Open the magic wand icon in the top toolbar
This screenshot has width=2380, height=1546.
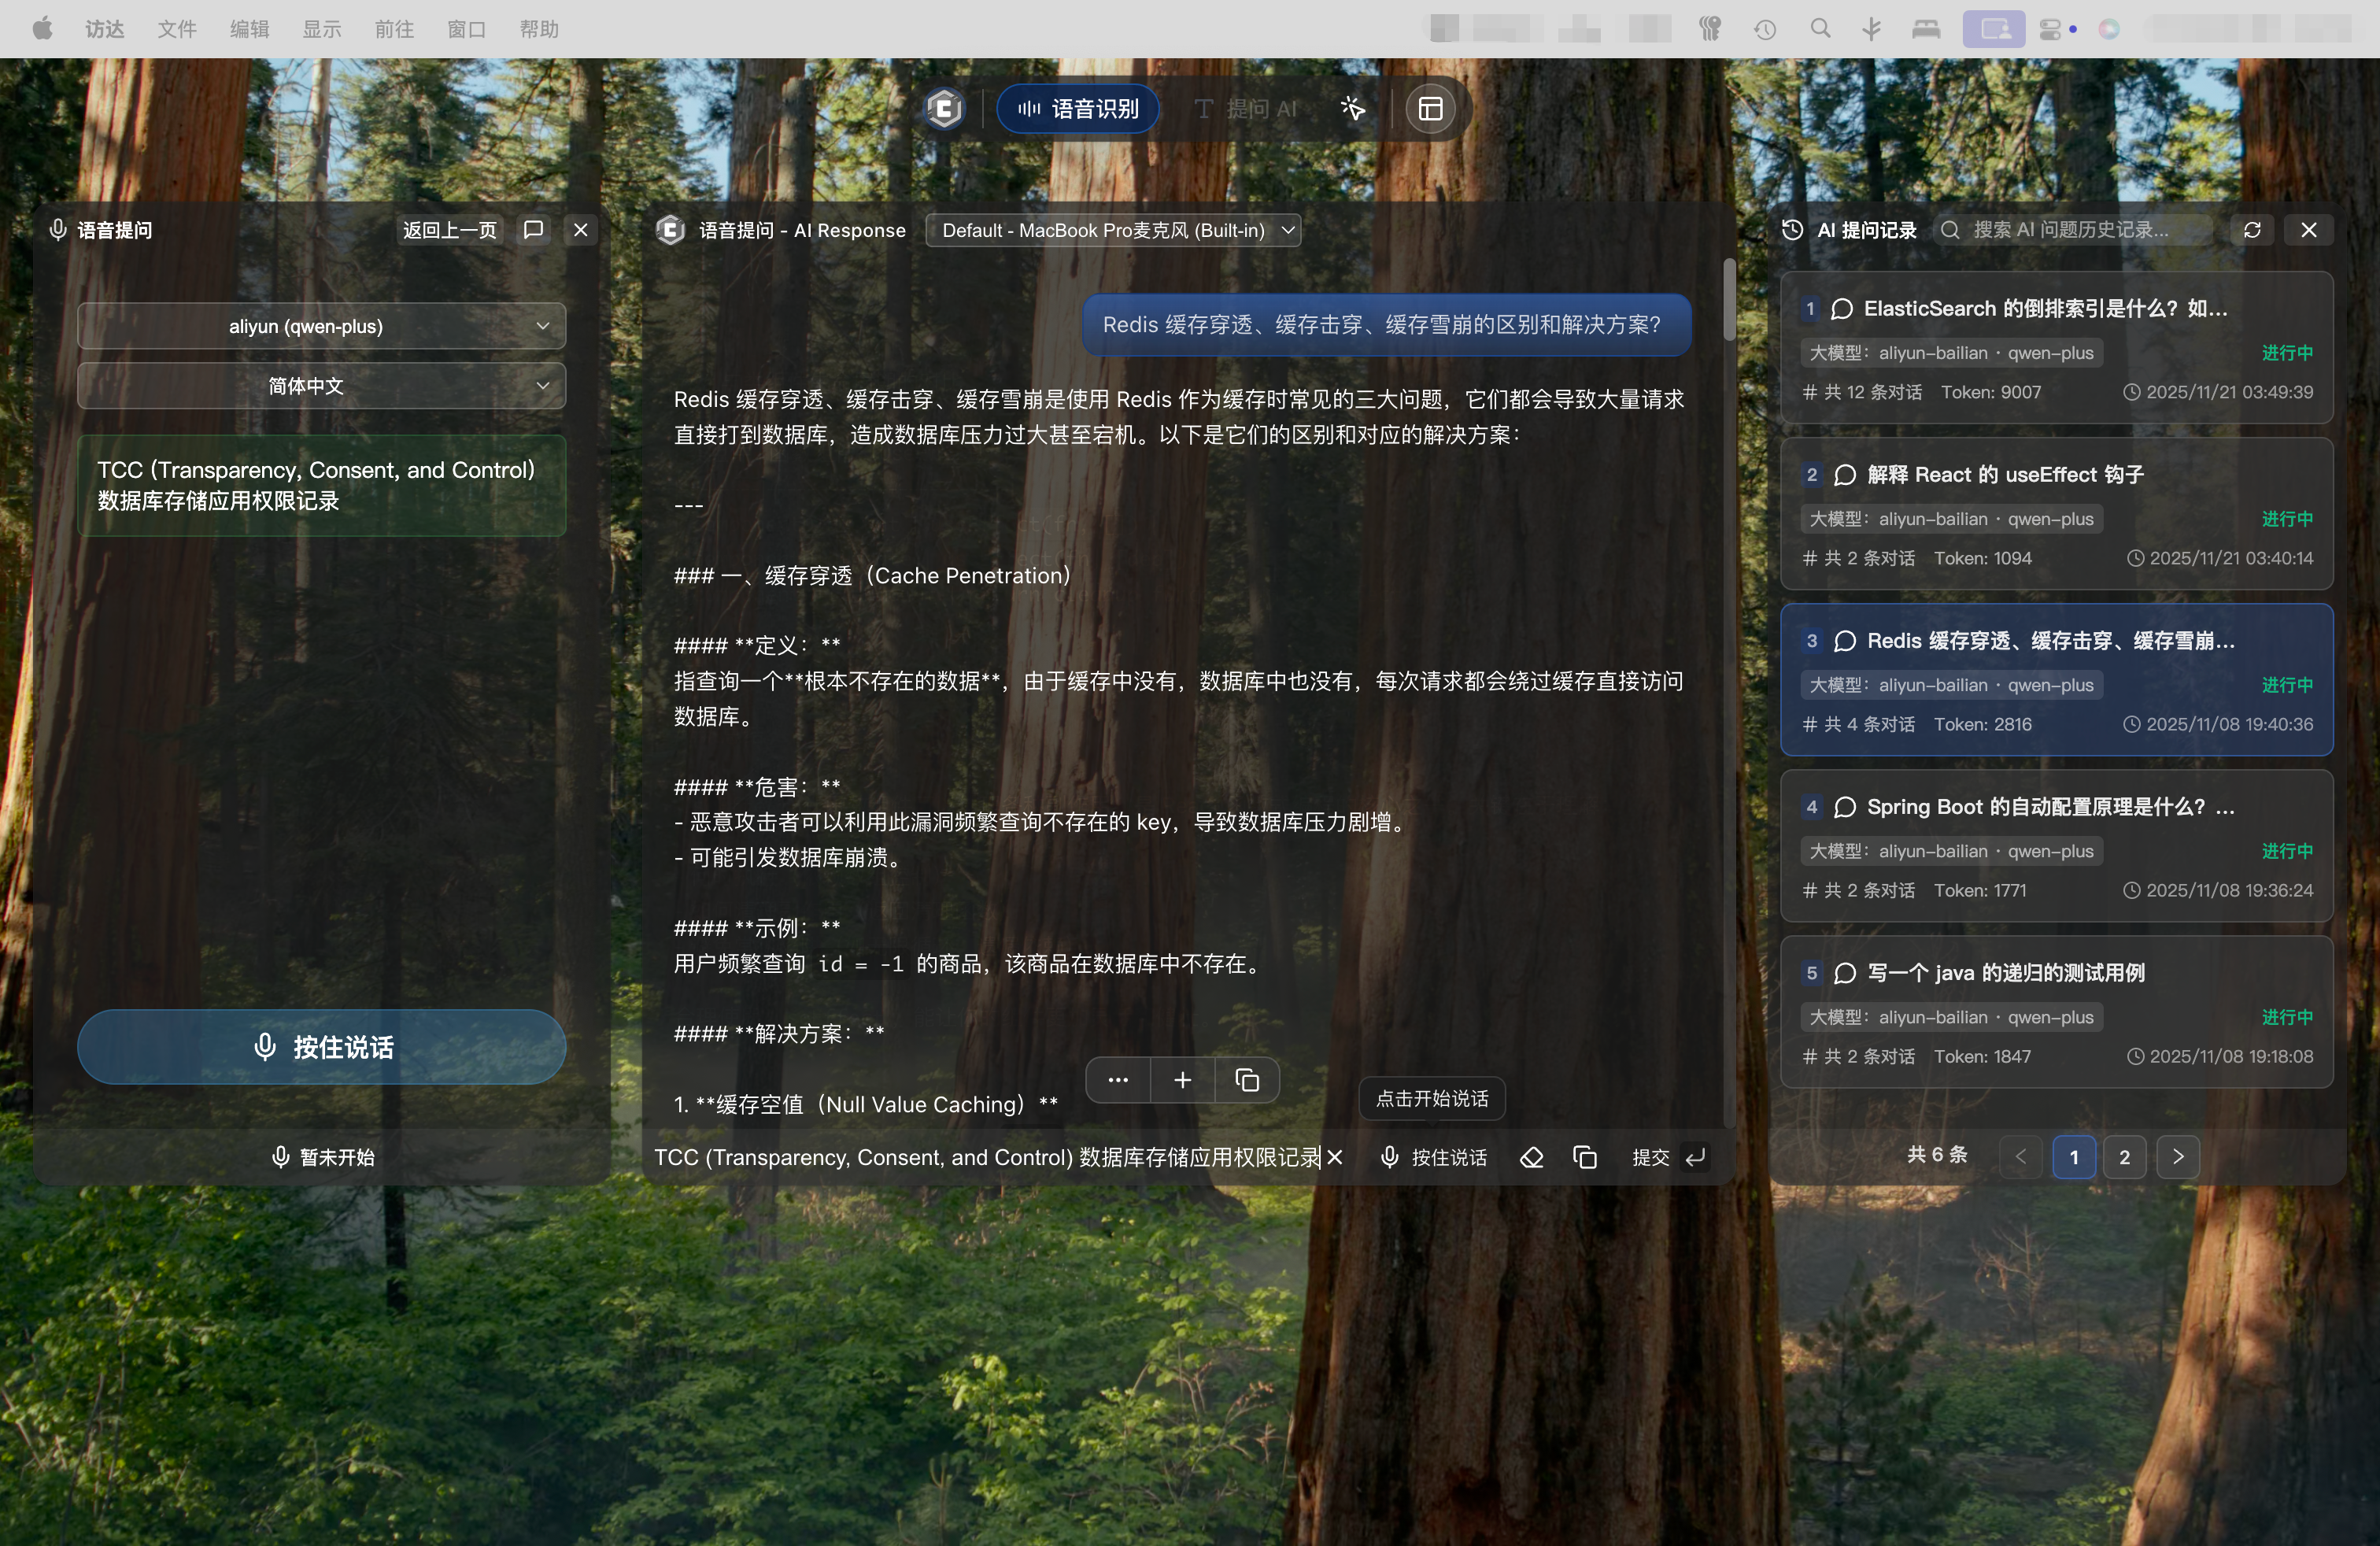click(1352, 108)
